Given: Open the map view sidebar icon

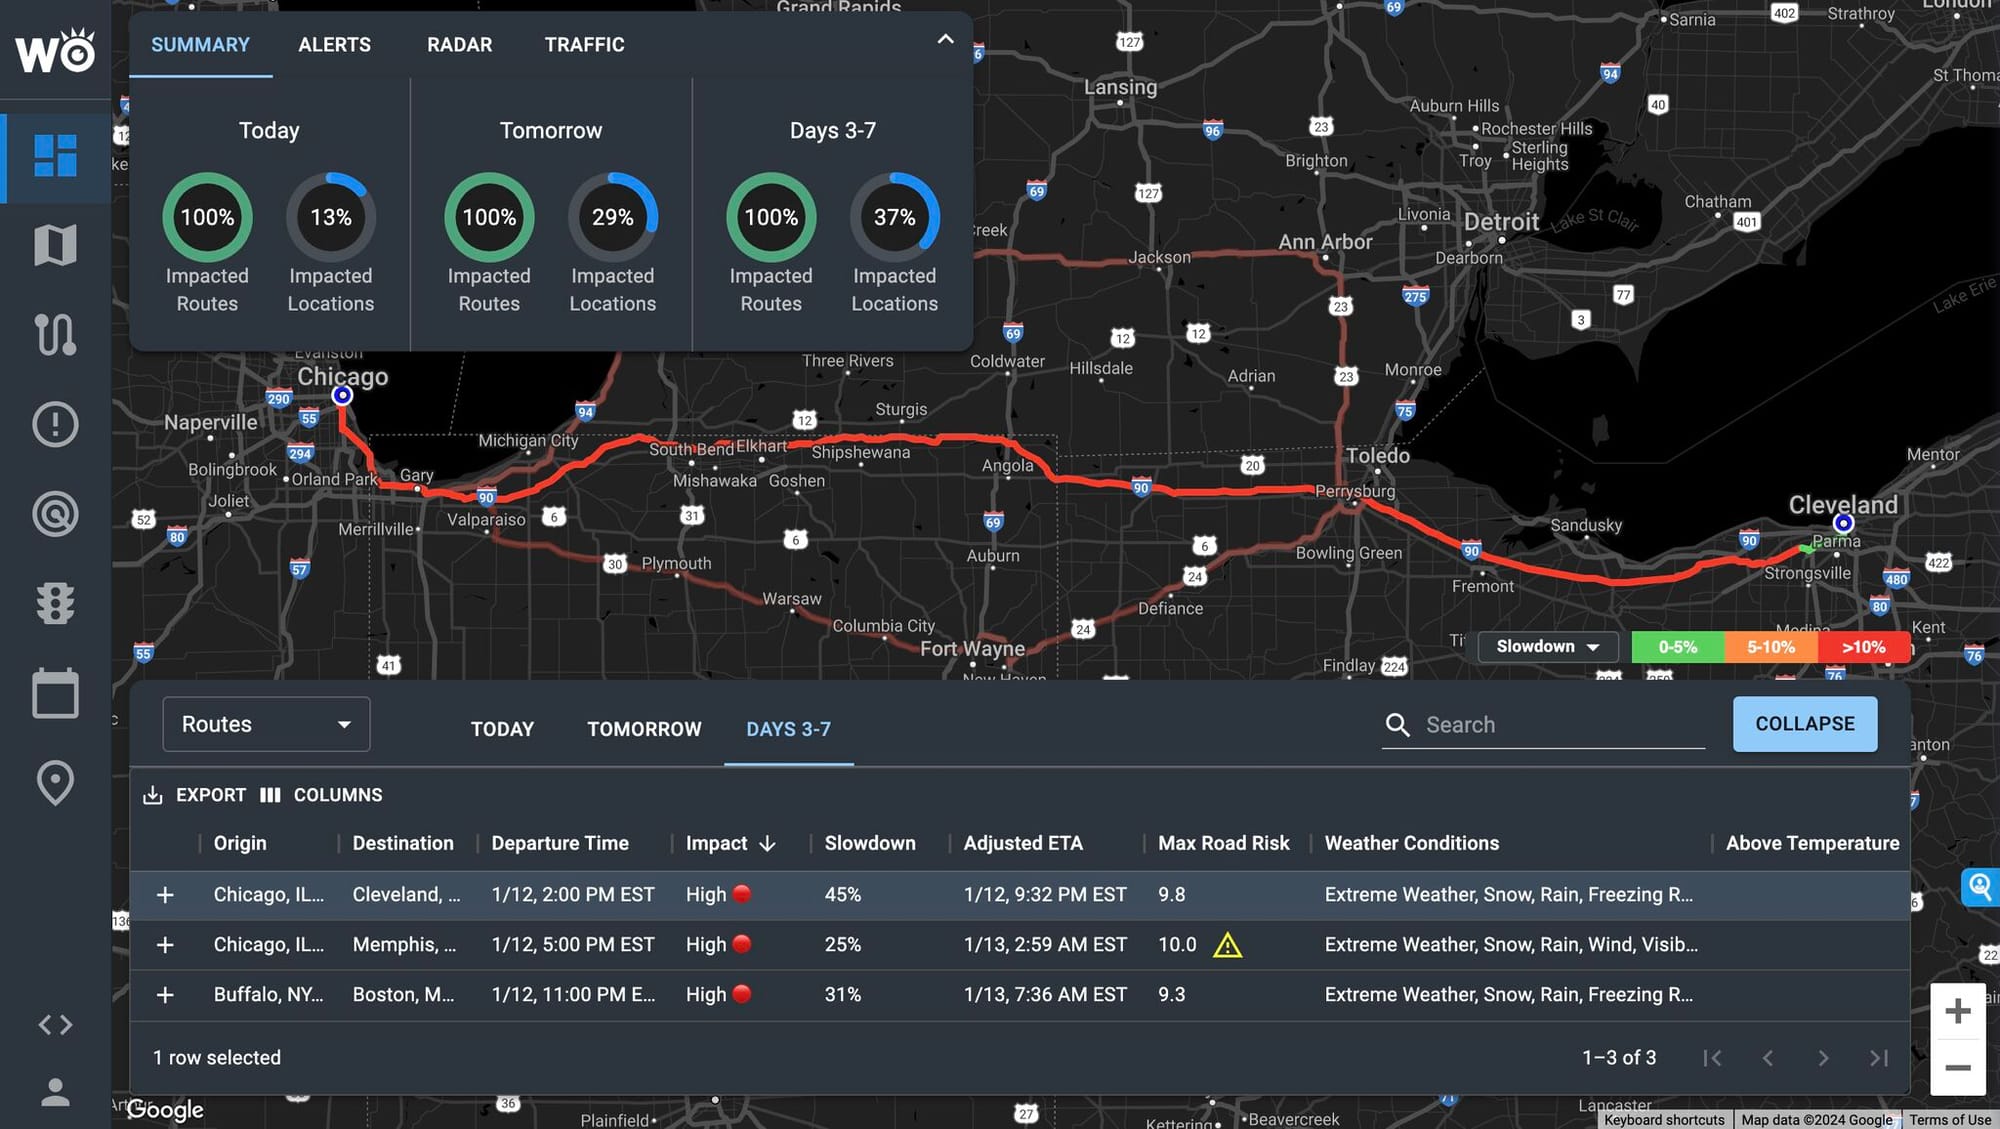Looking at the screenshot, I should 55,245.
